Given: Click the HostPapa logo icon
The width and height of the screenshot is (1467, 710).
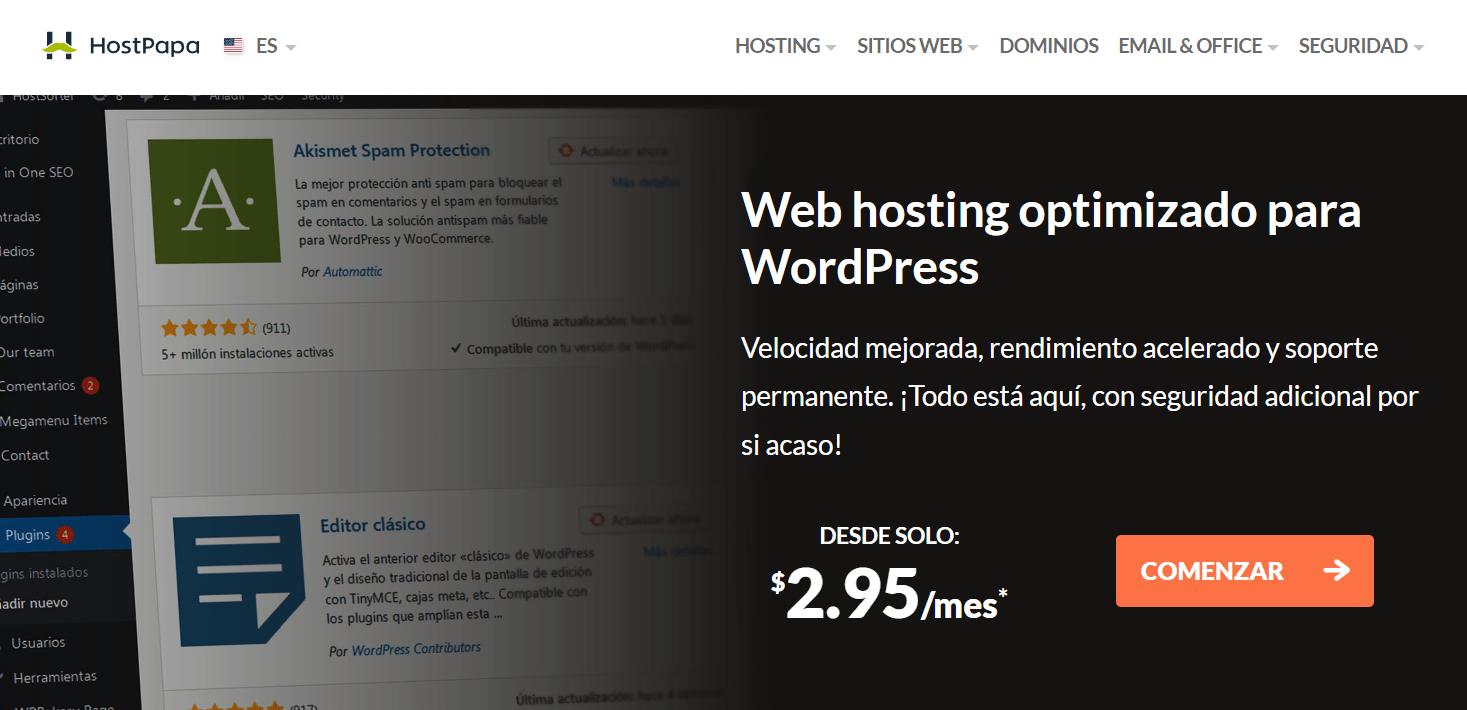Looking at the screenshot, I should pyautogui.click(x=59, y=46).
